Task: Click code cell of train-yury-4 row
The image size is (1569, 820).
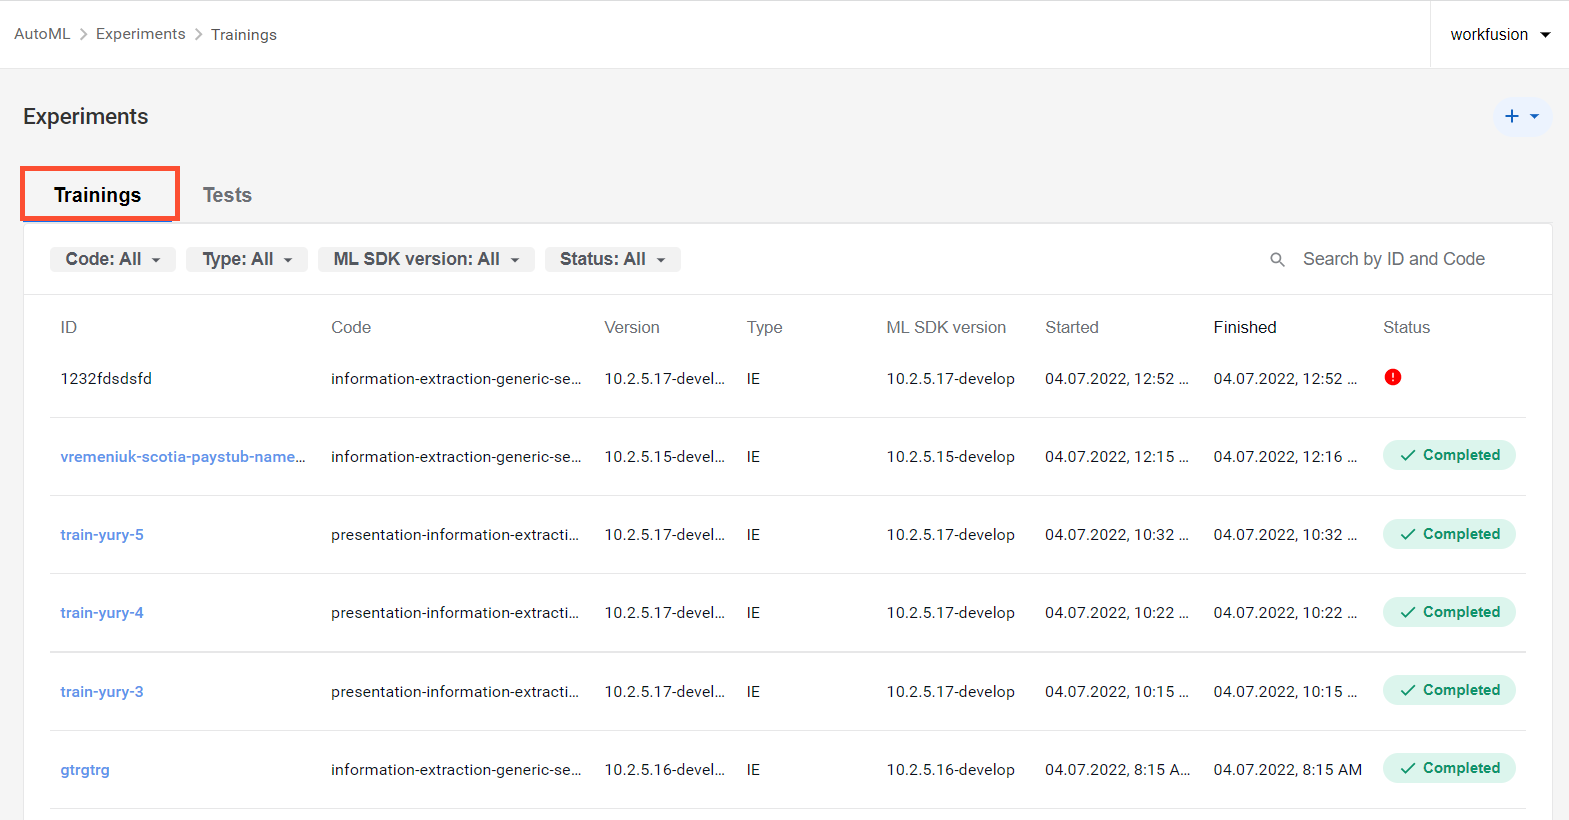Action: (x=455, y=612)
